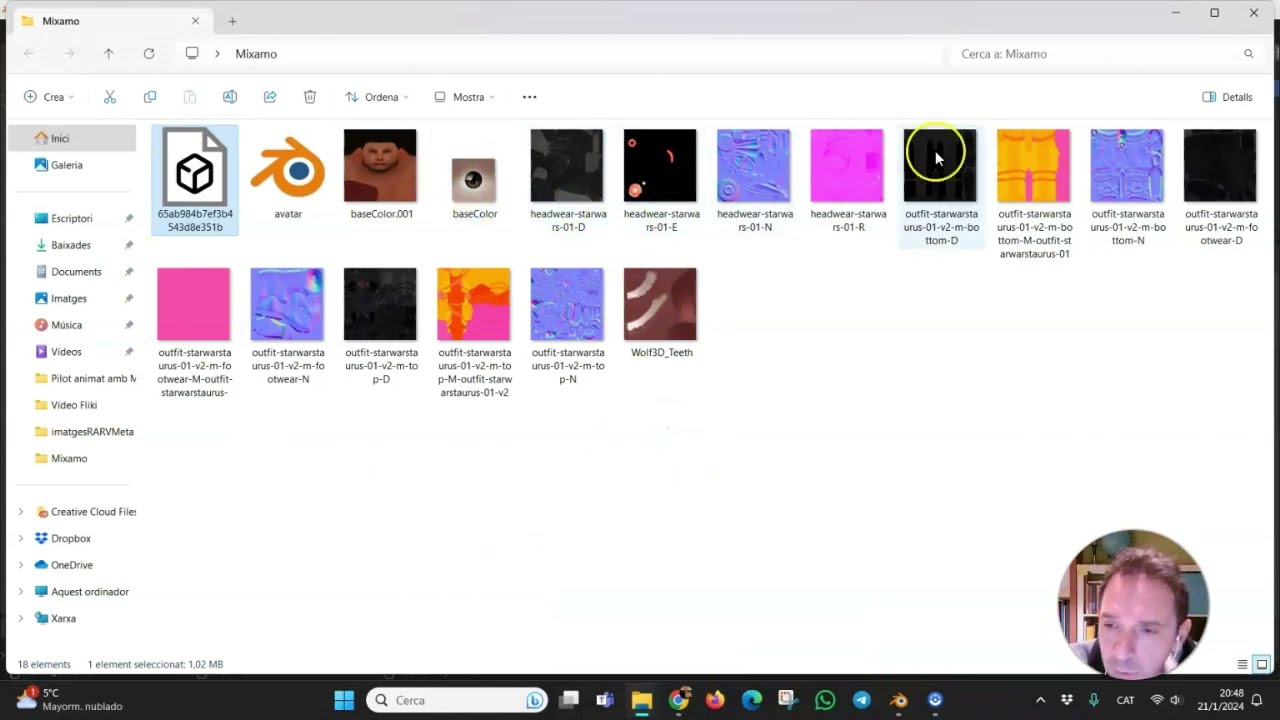
Task: Open Task View on taskbar
Action: 569,700
